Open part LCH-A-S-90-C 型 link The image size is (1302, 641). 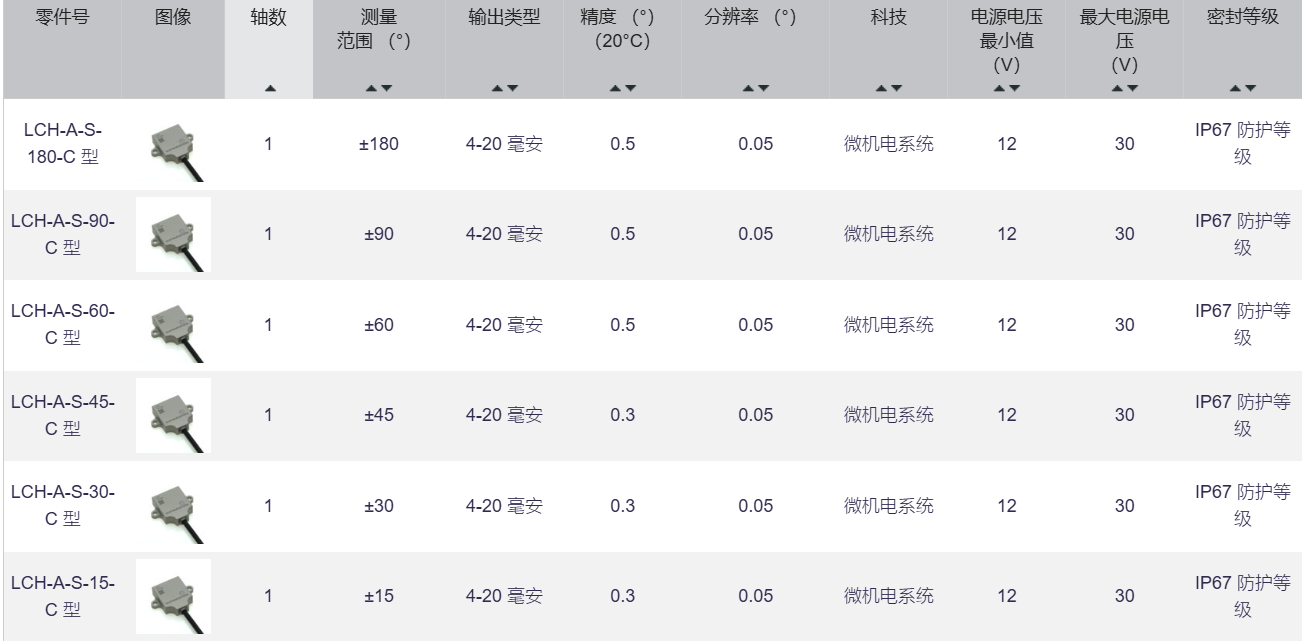[x=62, y=234]
